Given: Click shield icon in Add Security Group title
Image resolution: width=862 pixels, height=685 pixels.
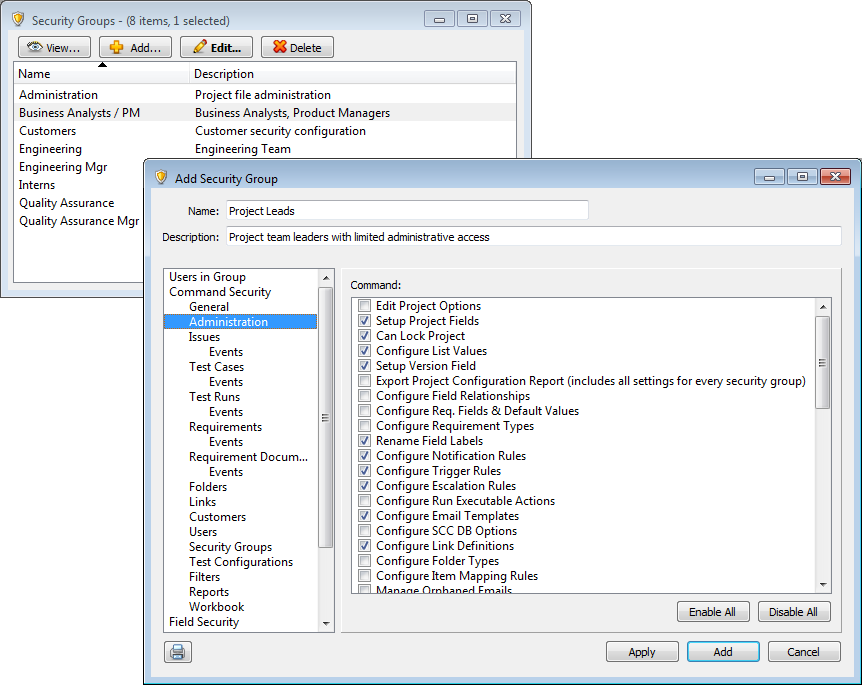Looking at the screenshot, I should [x=161, y=178].
